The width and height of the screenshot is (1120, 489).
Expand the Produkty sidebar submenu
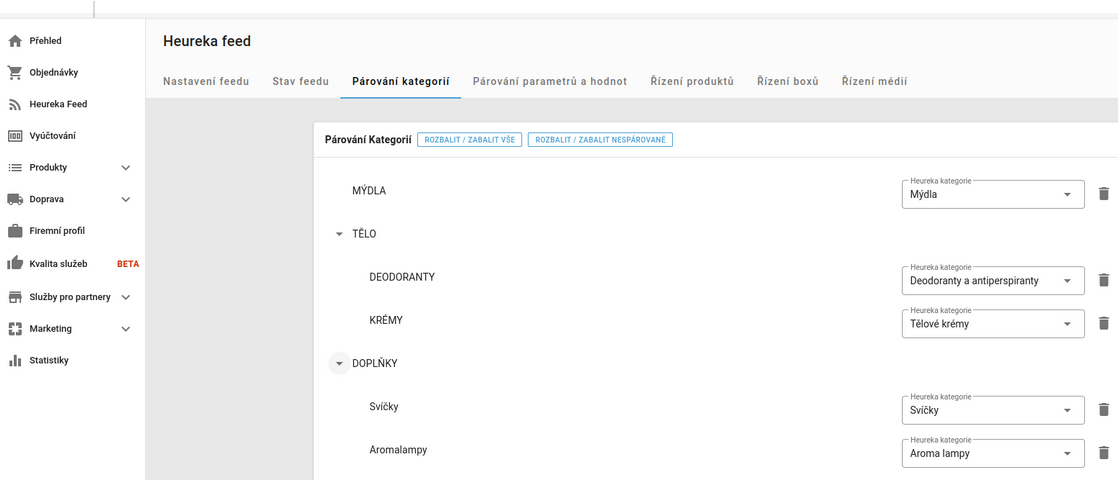tap(125, 168)
